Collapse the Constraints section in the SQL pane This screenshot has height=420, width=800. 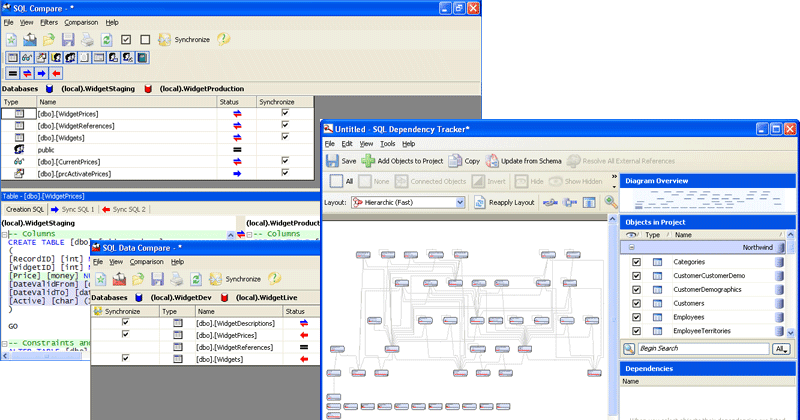coord(5,343)
